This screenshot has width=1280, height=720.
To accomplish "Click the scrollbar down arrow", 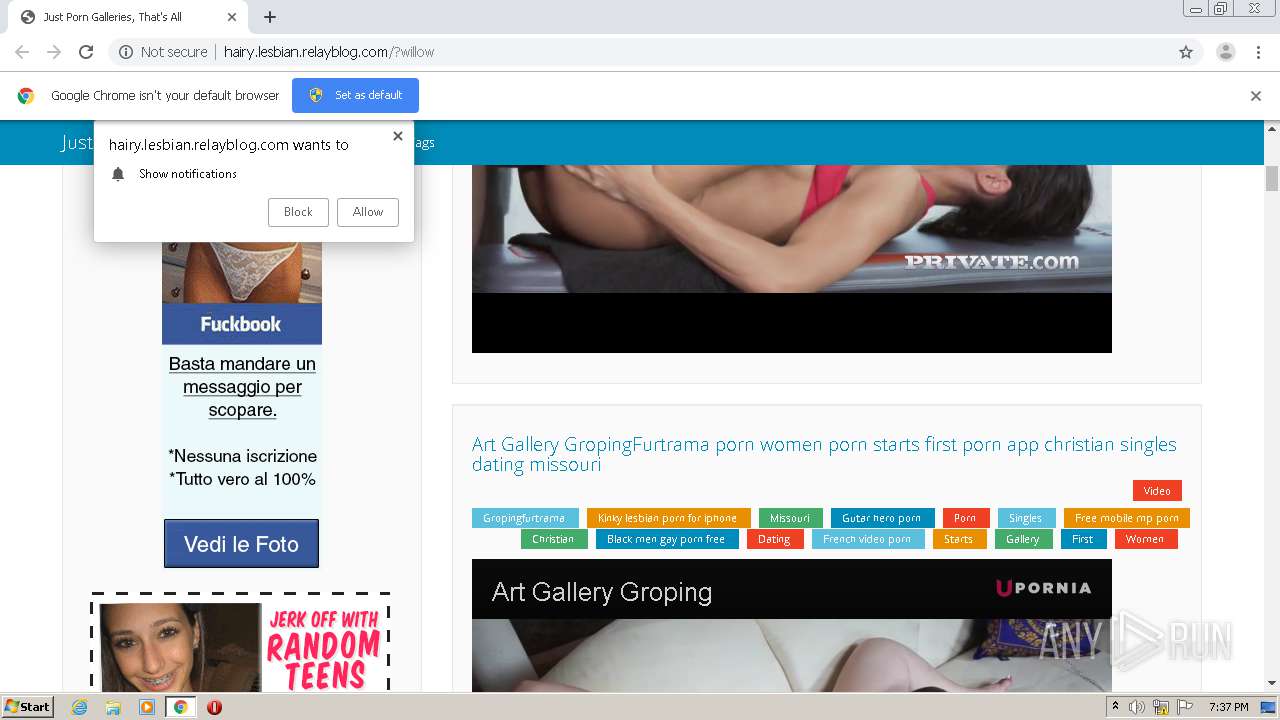I will [1272, 684].
